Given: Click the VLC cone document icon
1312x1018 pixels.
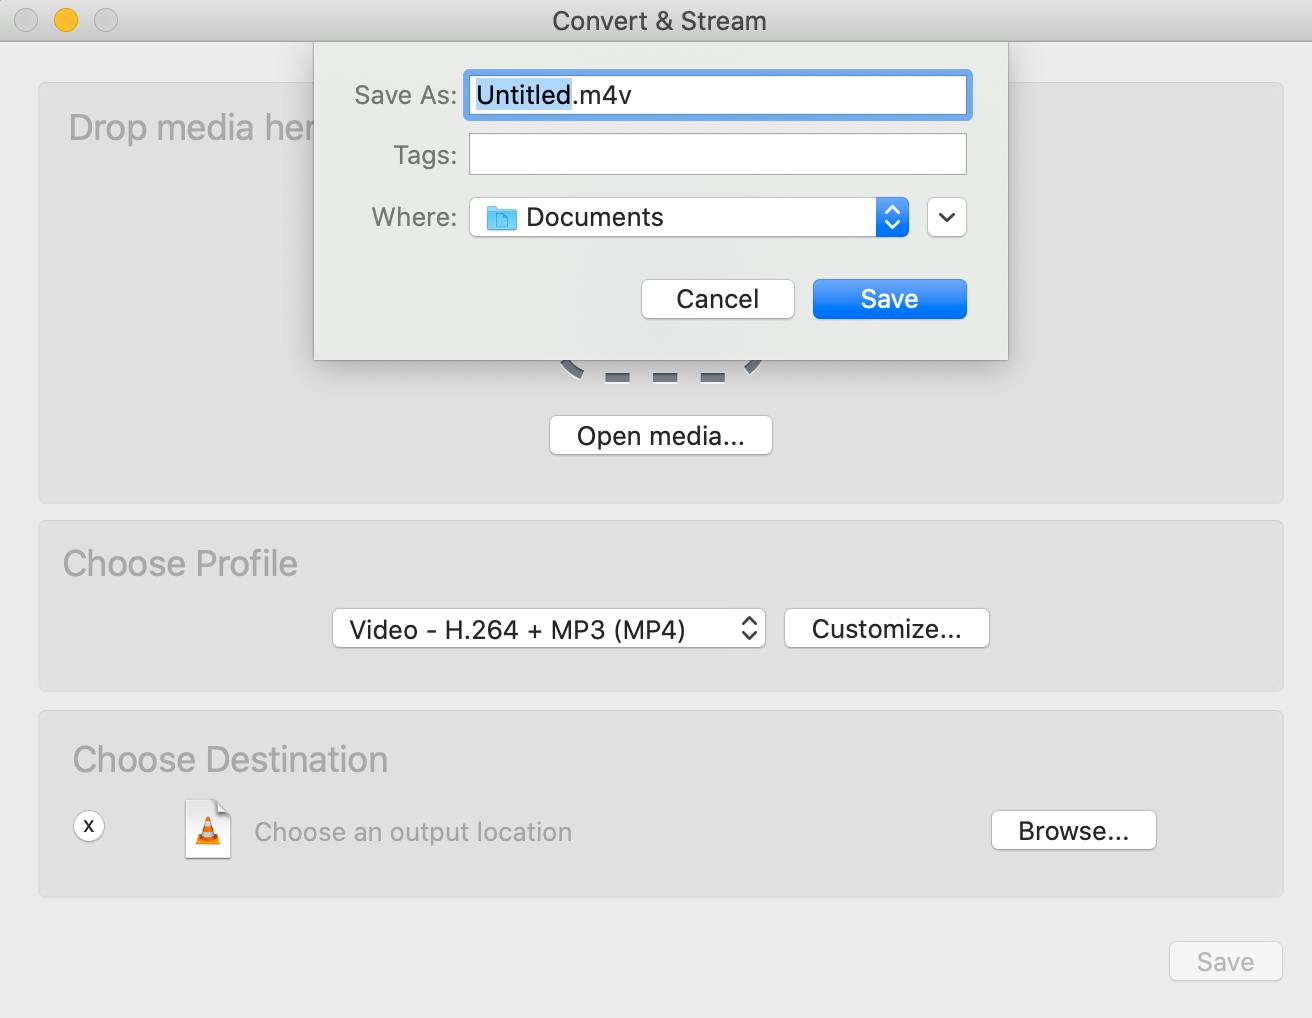Looking at the screenshot, I should (x=207, y=829).
